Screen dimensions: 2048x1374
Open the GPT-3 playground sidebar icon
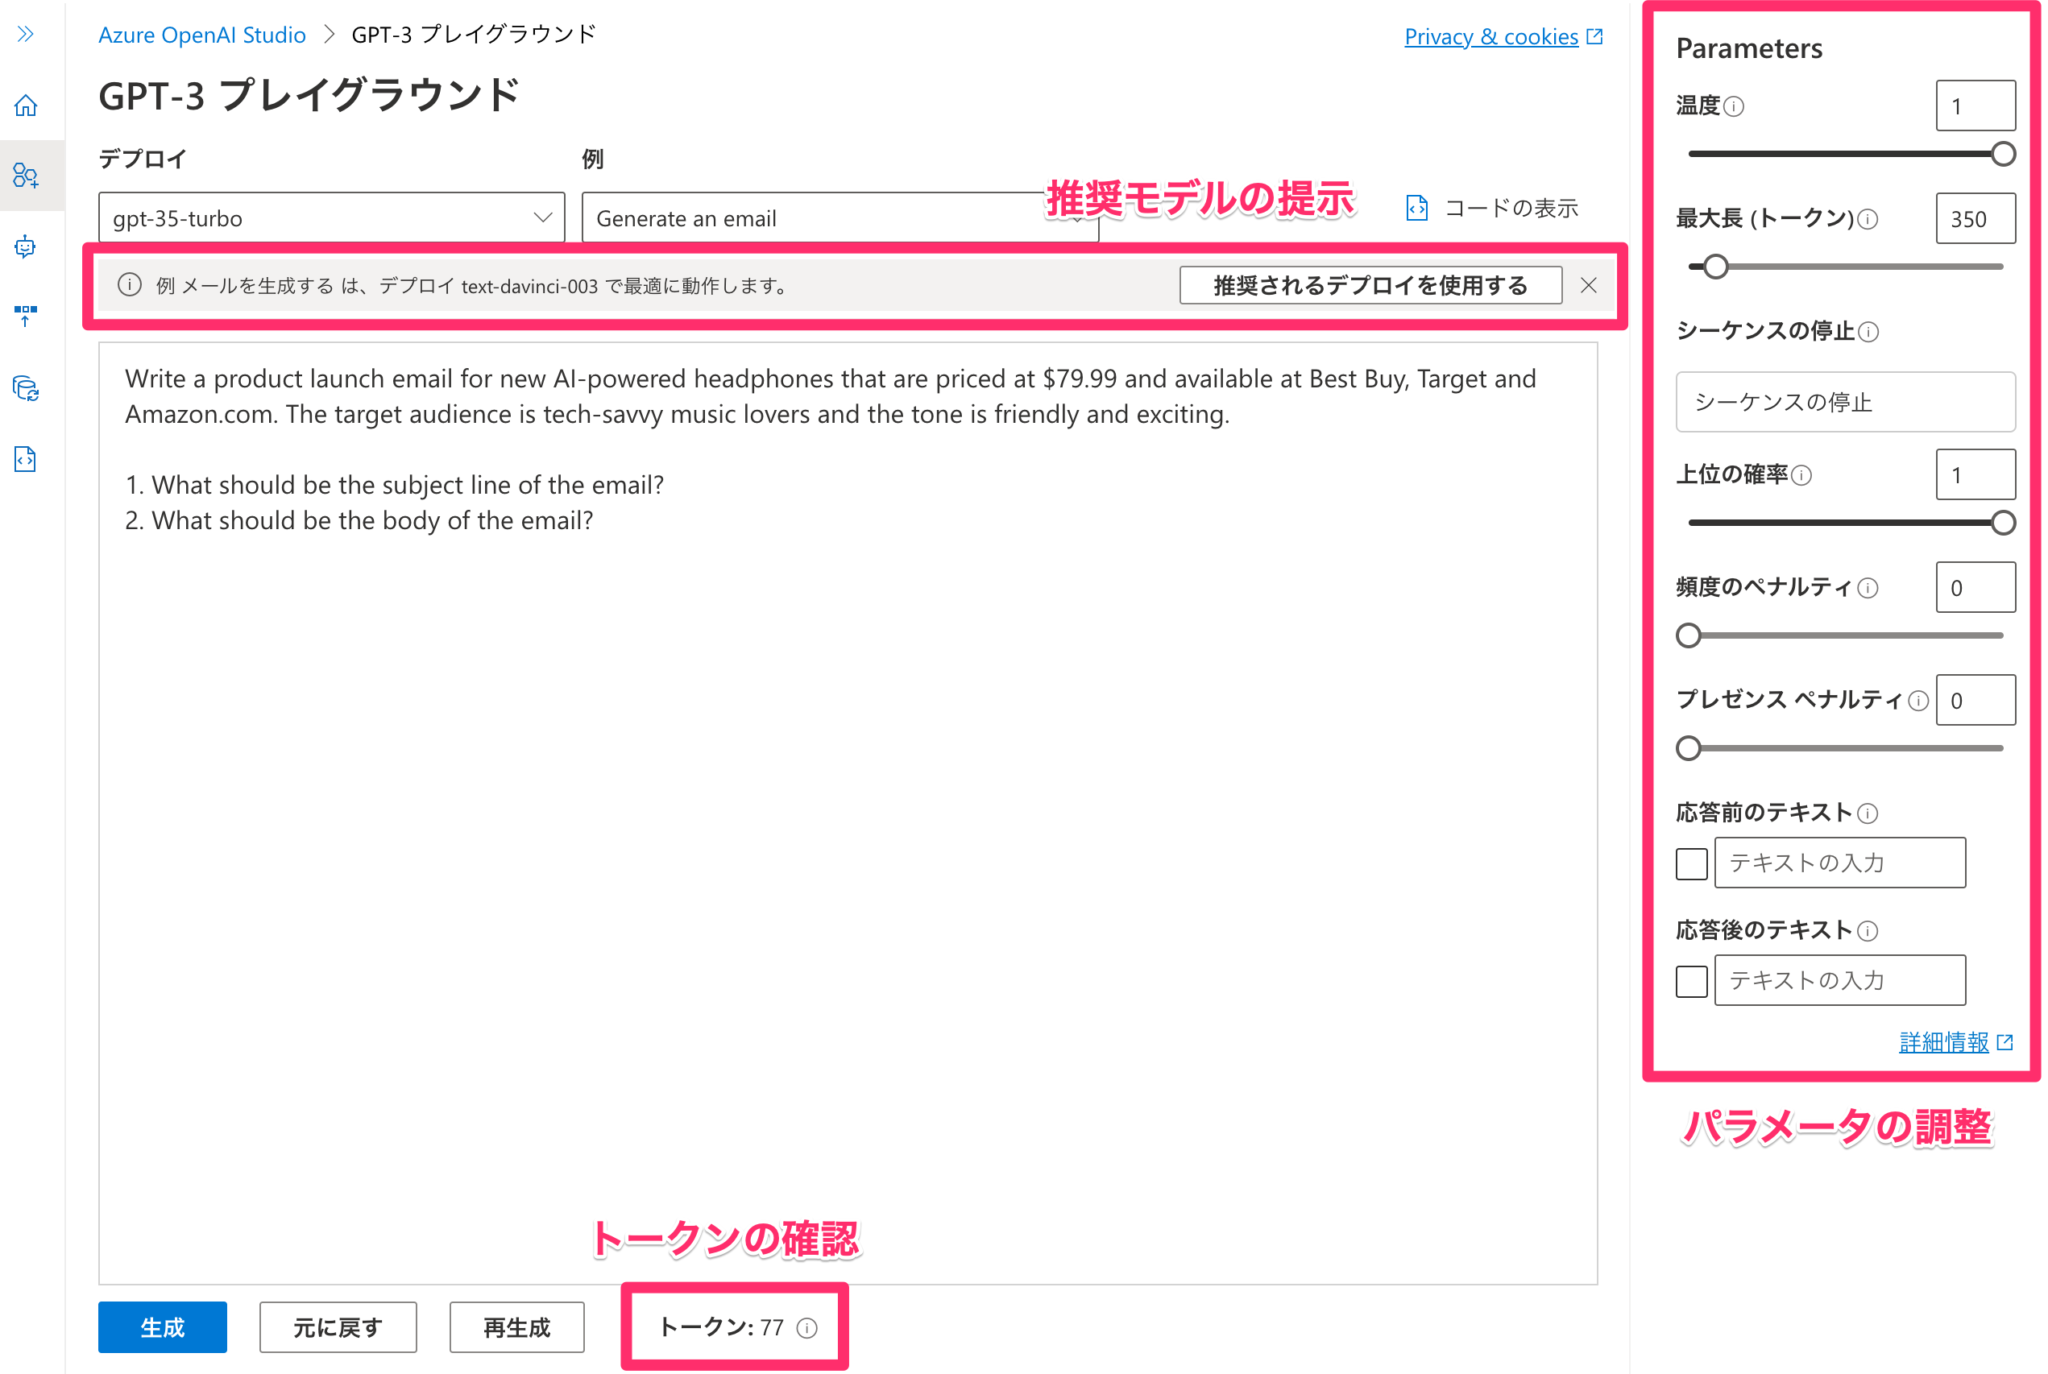[x=26, y=176]
